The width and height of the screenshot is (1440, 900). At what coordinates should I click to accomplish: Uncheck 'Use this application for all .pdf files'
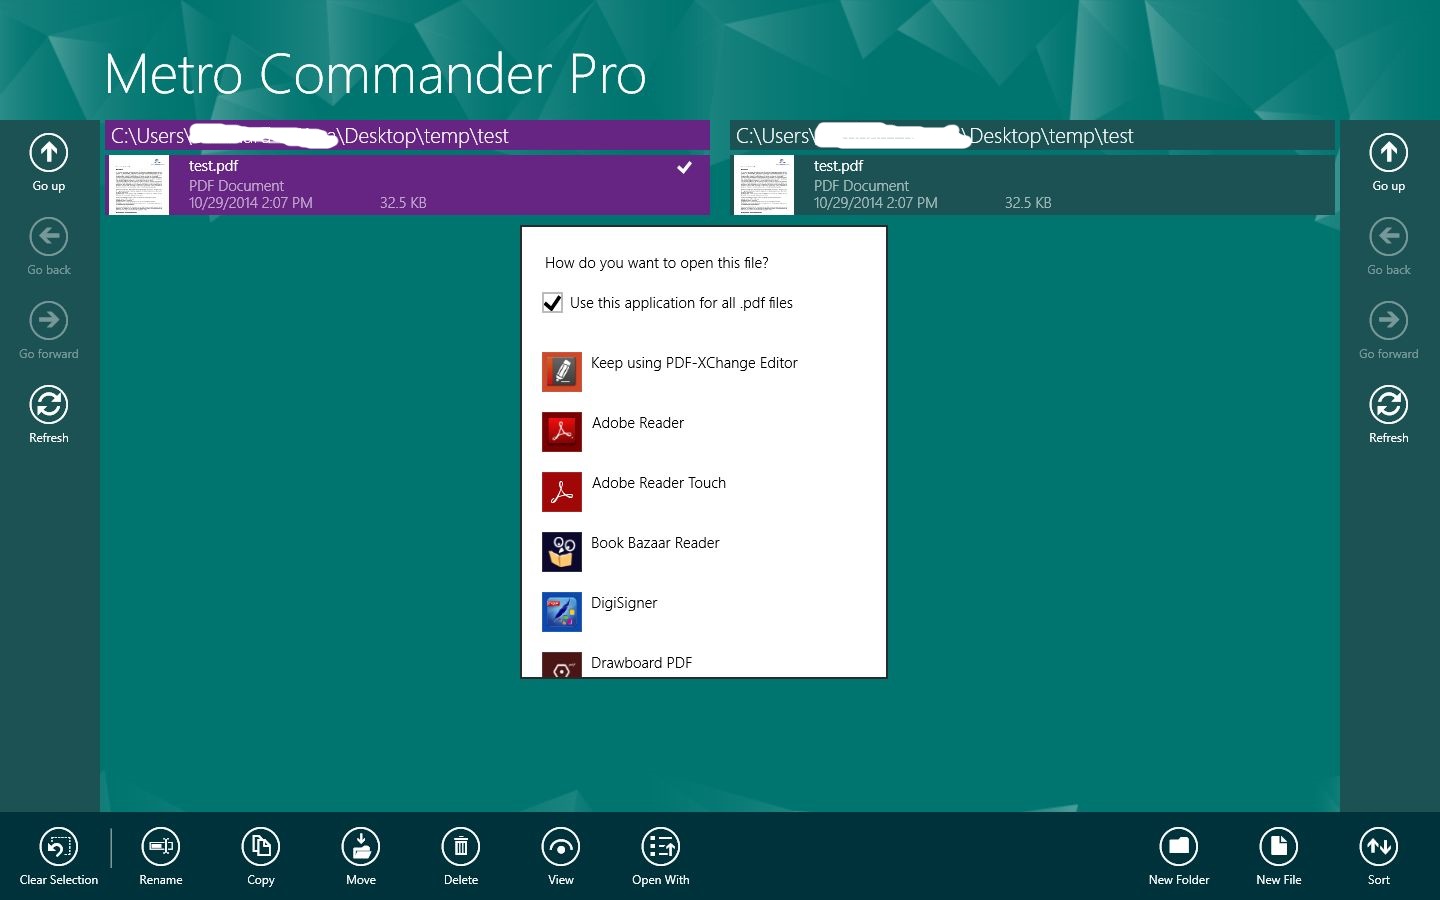point(552,303)
